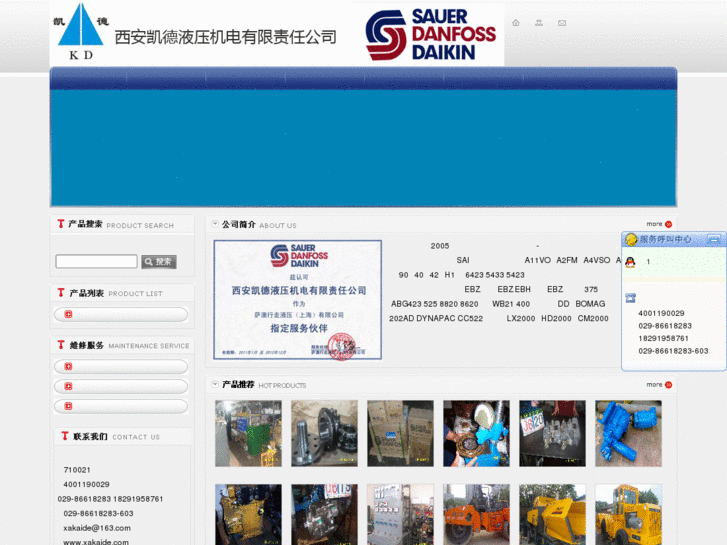Open the electrical cabinet product thumbnail
Screen dimensions: 727x545
coord(401,514)
